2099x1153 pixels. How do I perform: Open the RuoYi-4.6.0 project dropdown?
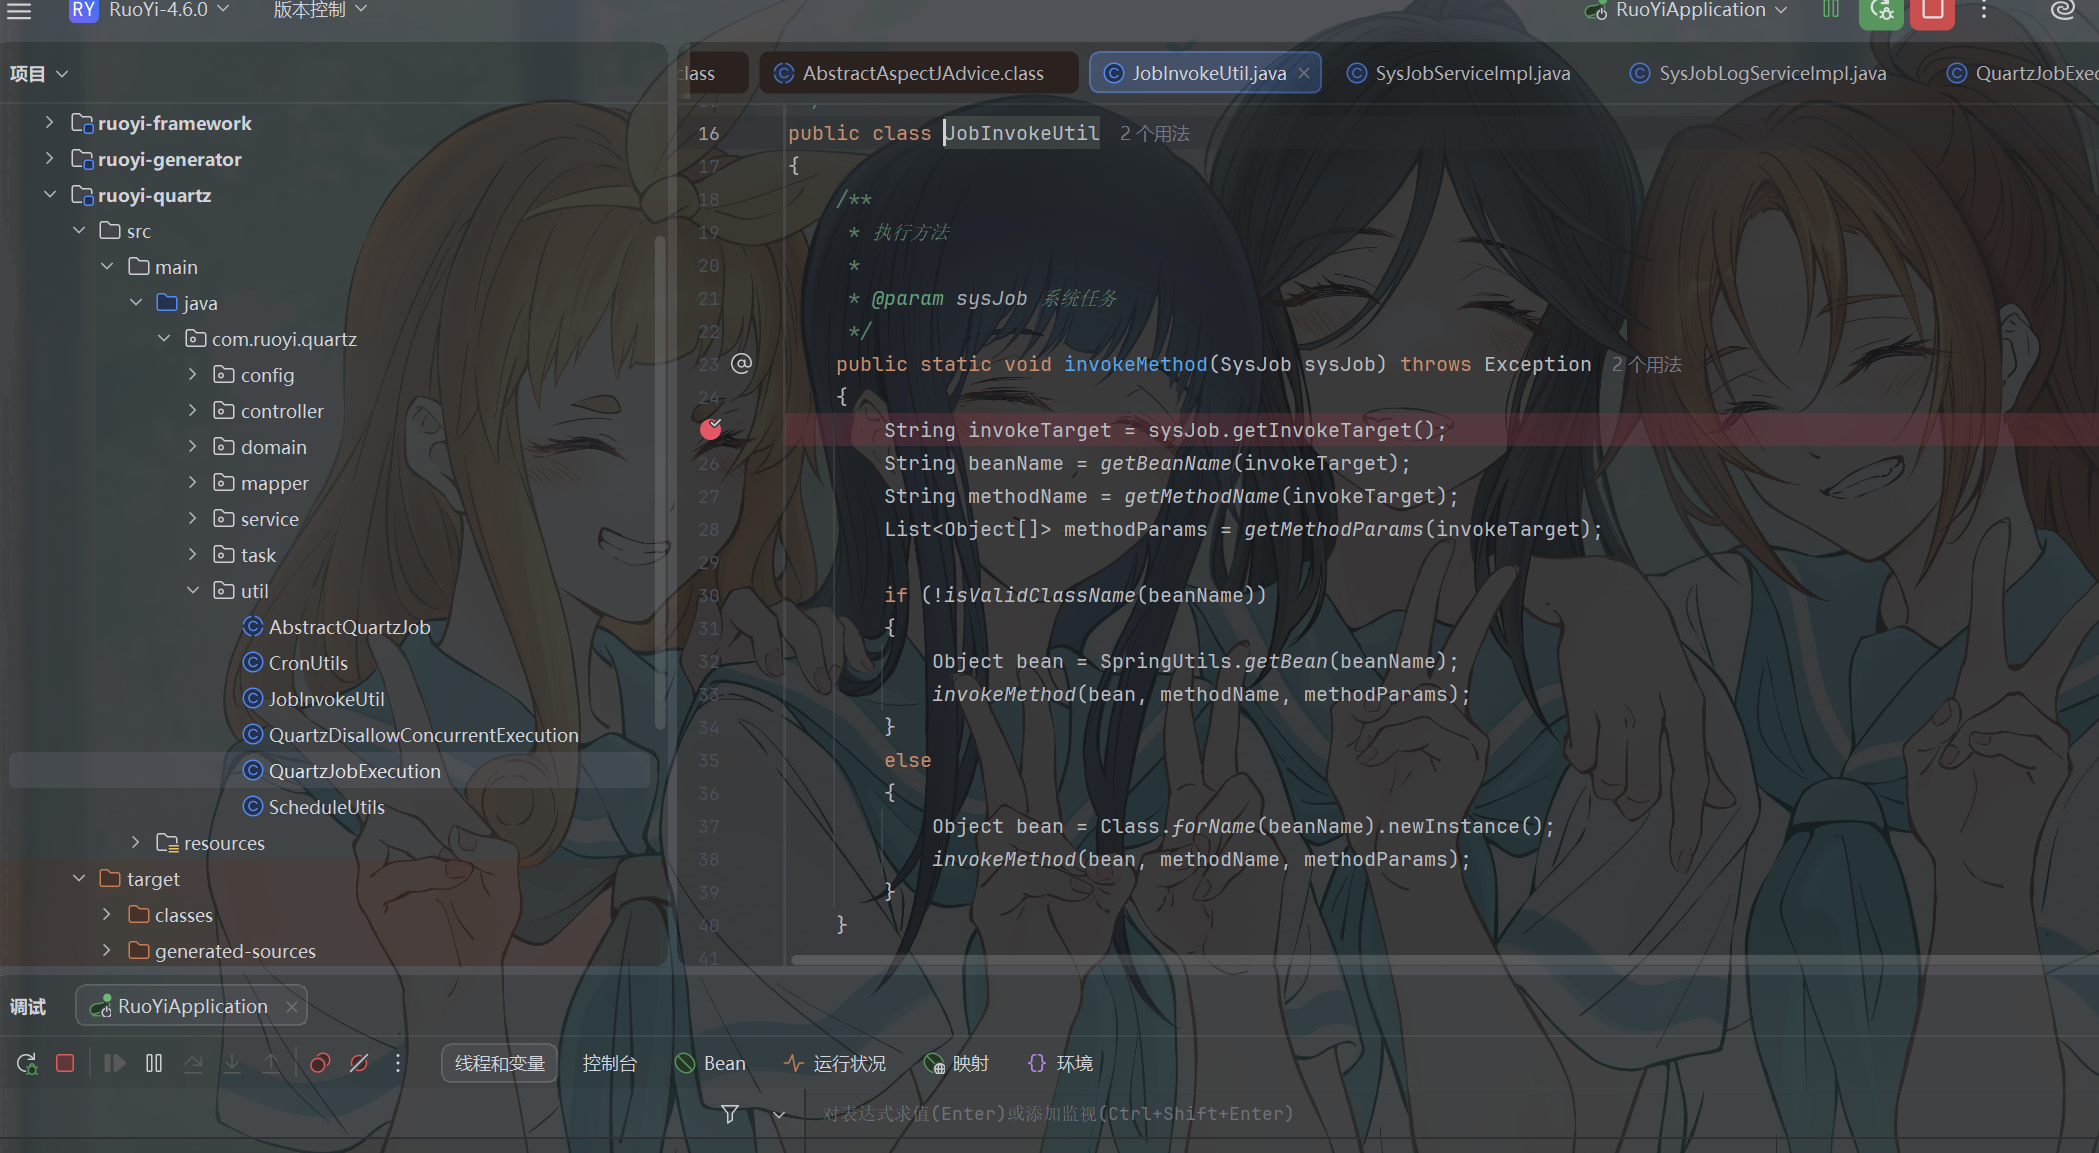click(150, 11)
